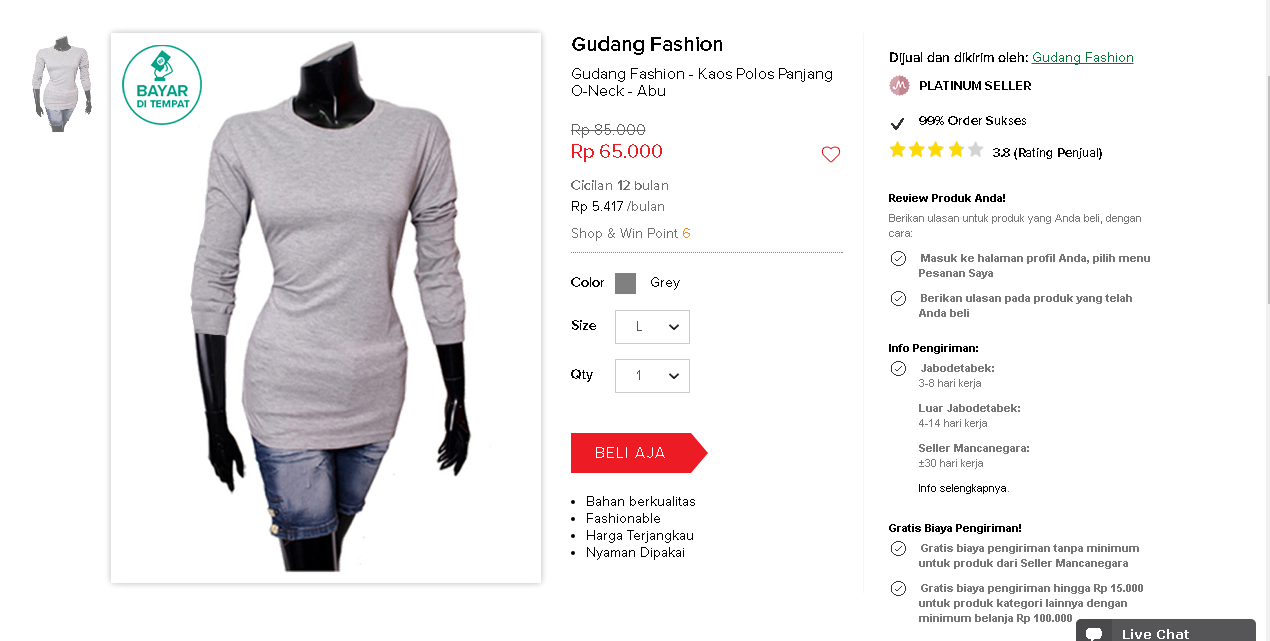
Task: Click the main product image
Action: 326,310
